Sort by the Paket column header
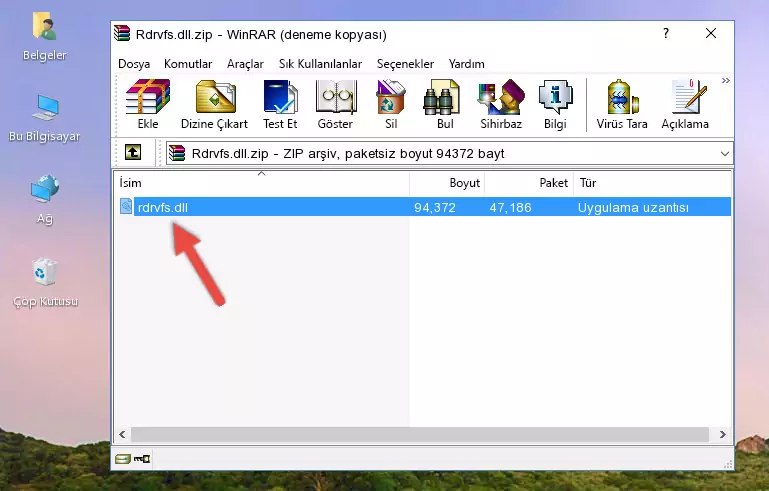The image size is (769, 491). (529, 183)
